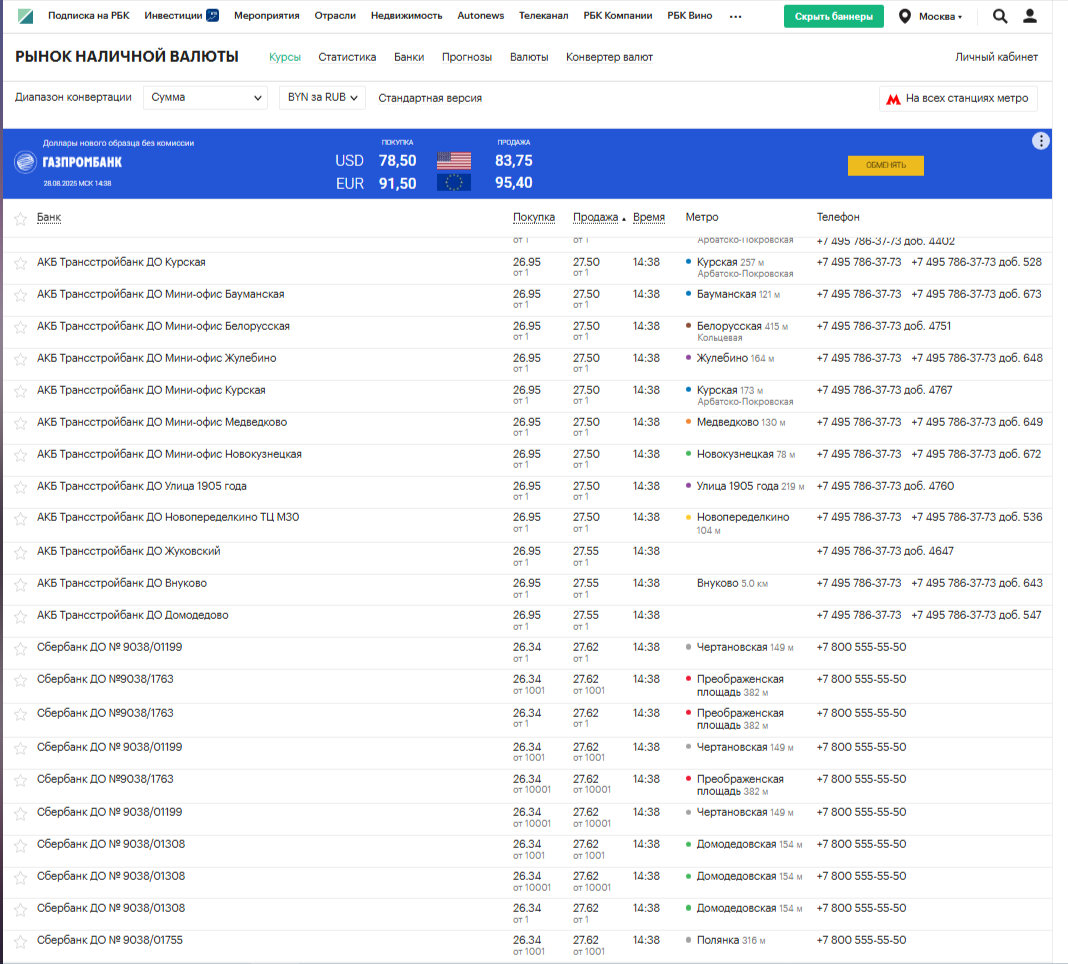Click the На всех станциях метро button
The image size is (1068, 964).
point(958,99)
